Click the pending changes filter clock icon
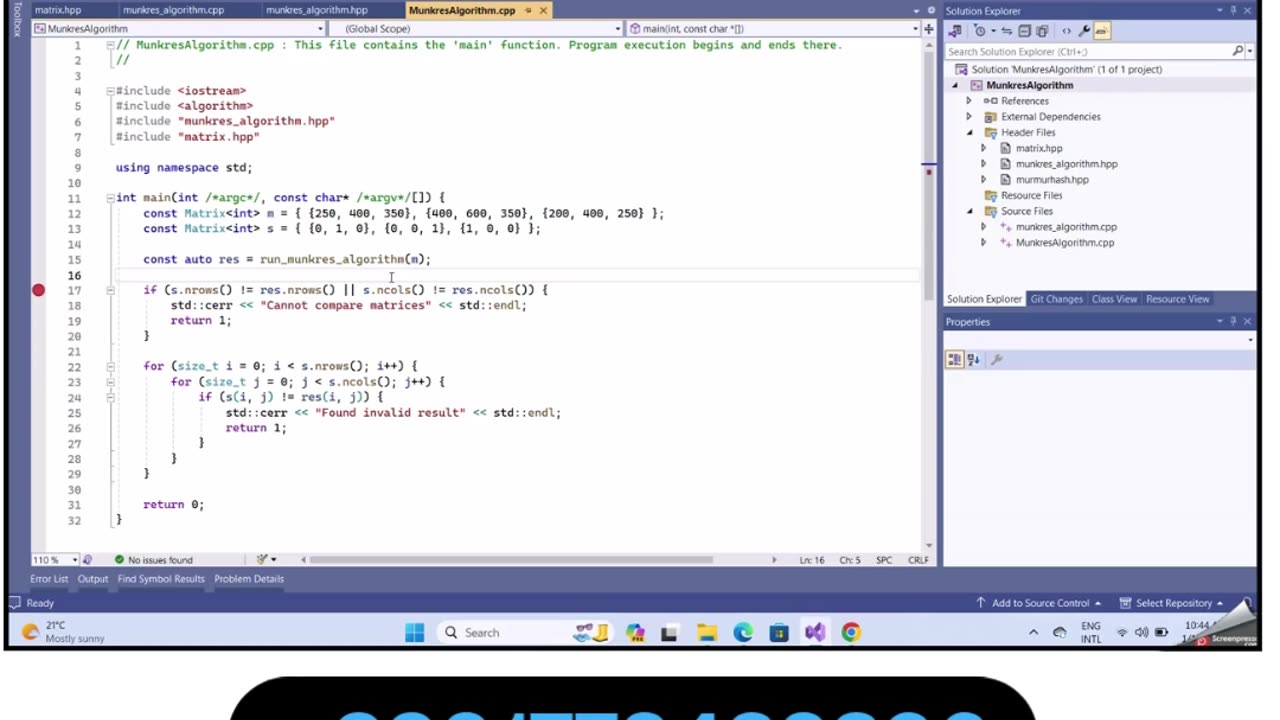 point(980,31)
